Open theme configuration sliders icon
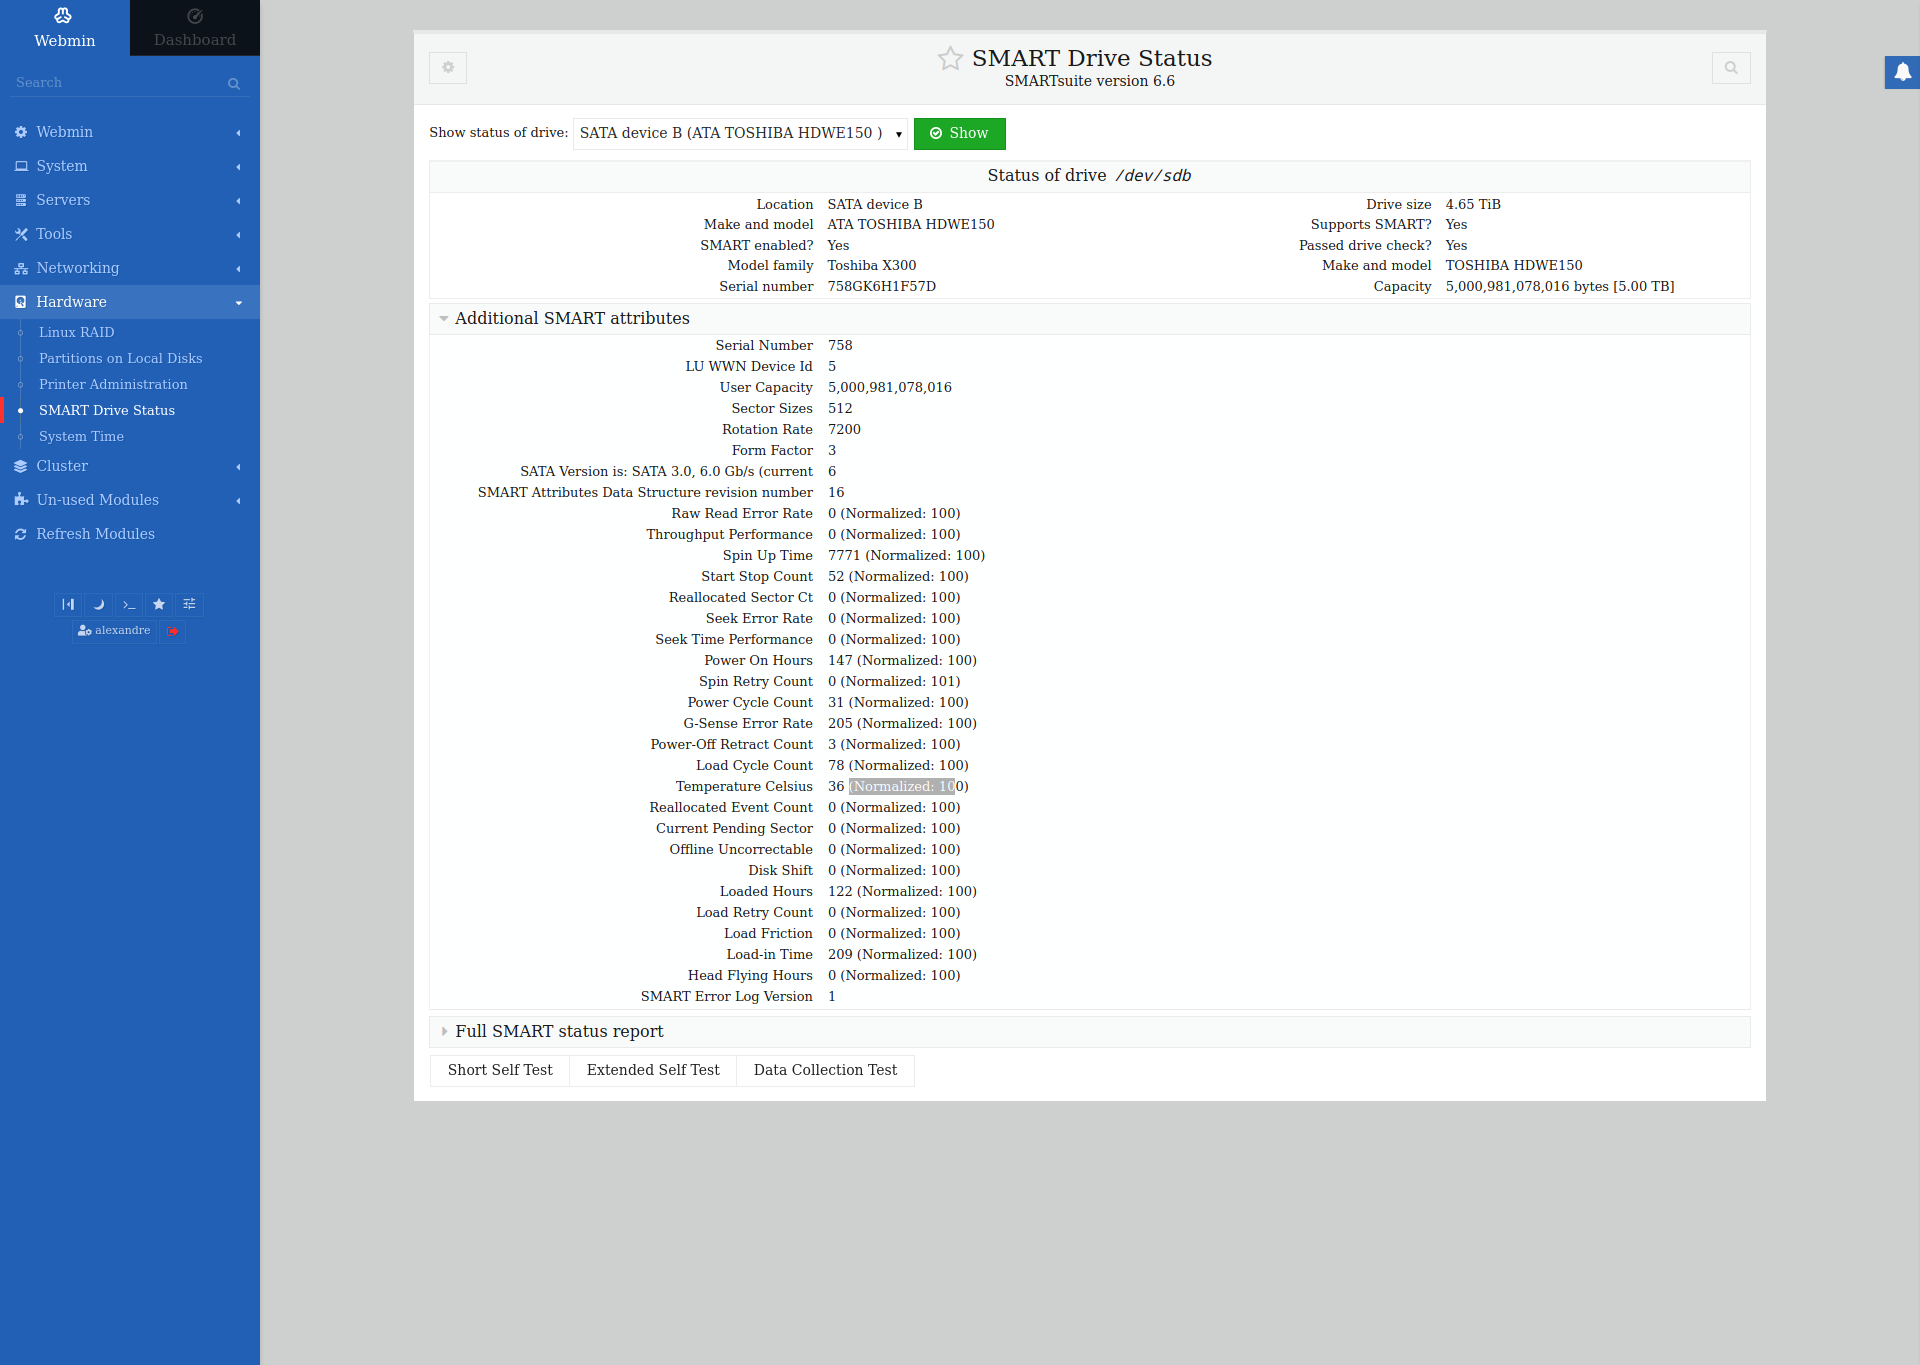Image resolution: width=1920 pixels, height=1365 pixels. (x=189, y=604)
